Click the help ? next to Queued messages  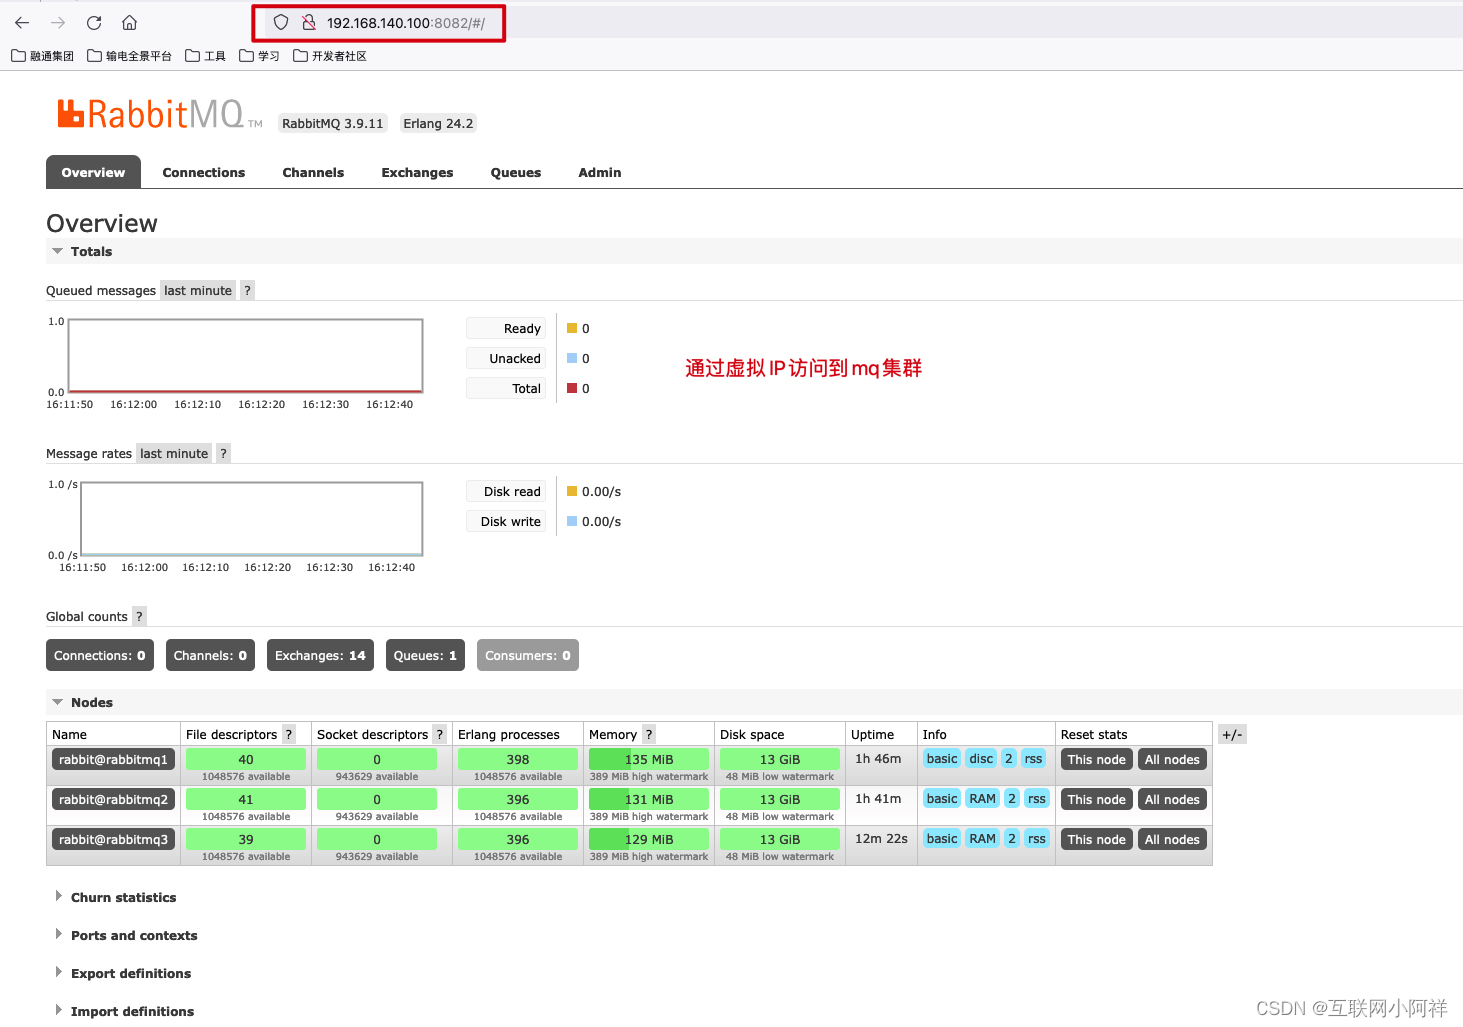247,290
